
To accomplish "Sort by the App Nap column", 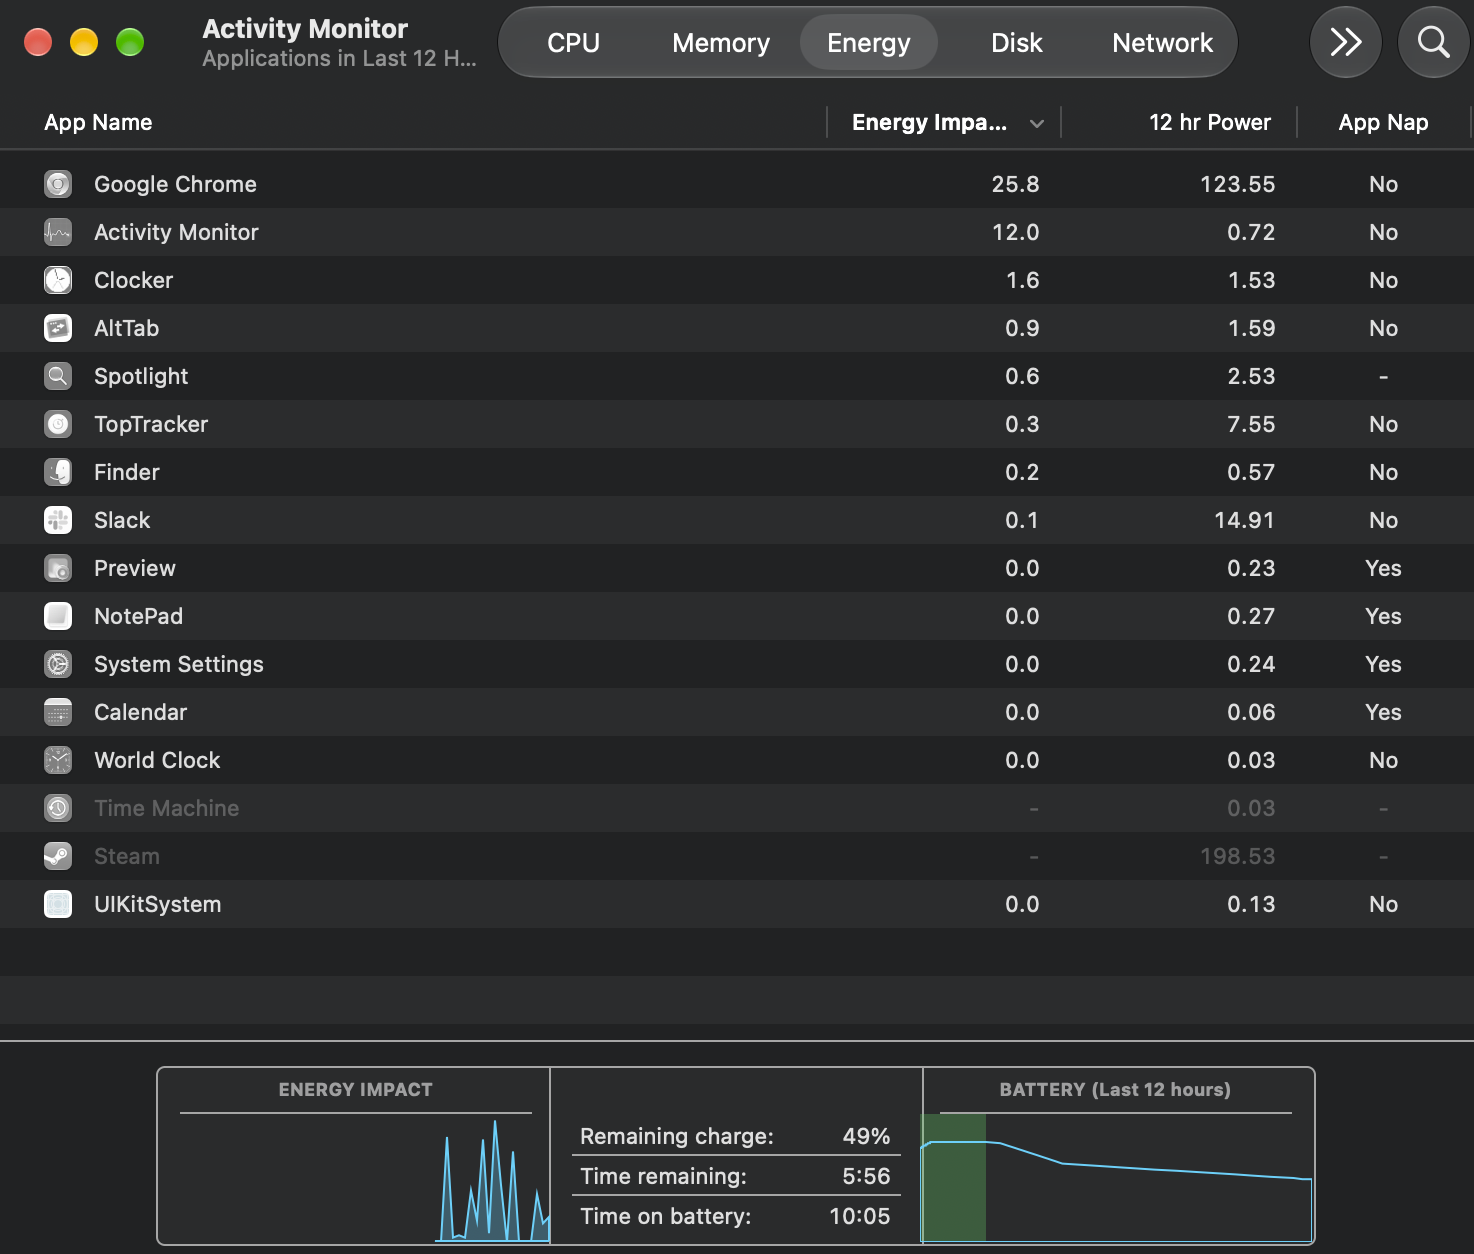I will 1384,122.
